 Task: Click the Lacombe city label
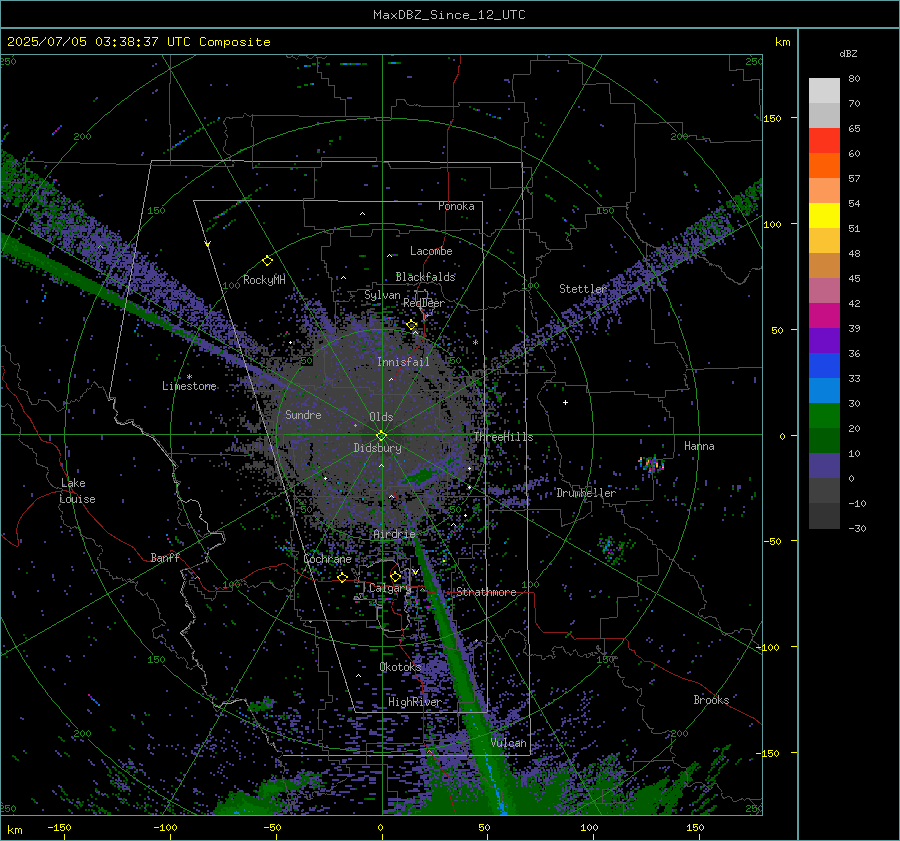(431, 251)
